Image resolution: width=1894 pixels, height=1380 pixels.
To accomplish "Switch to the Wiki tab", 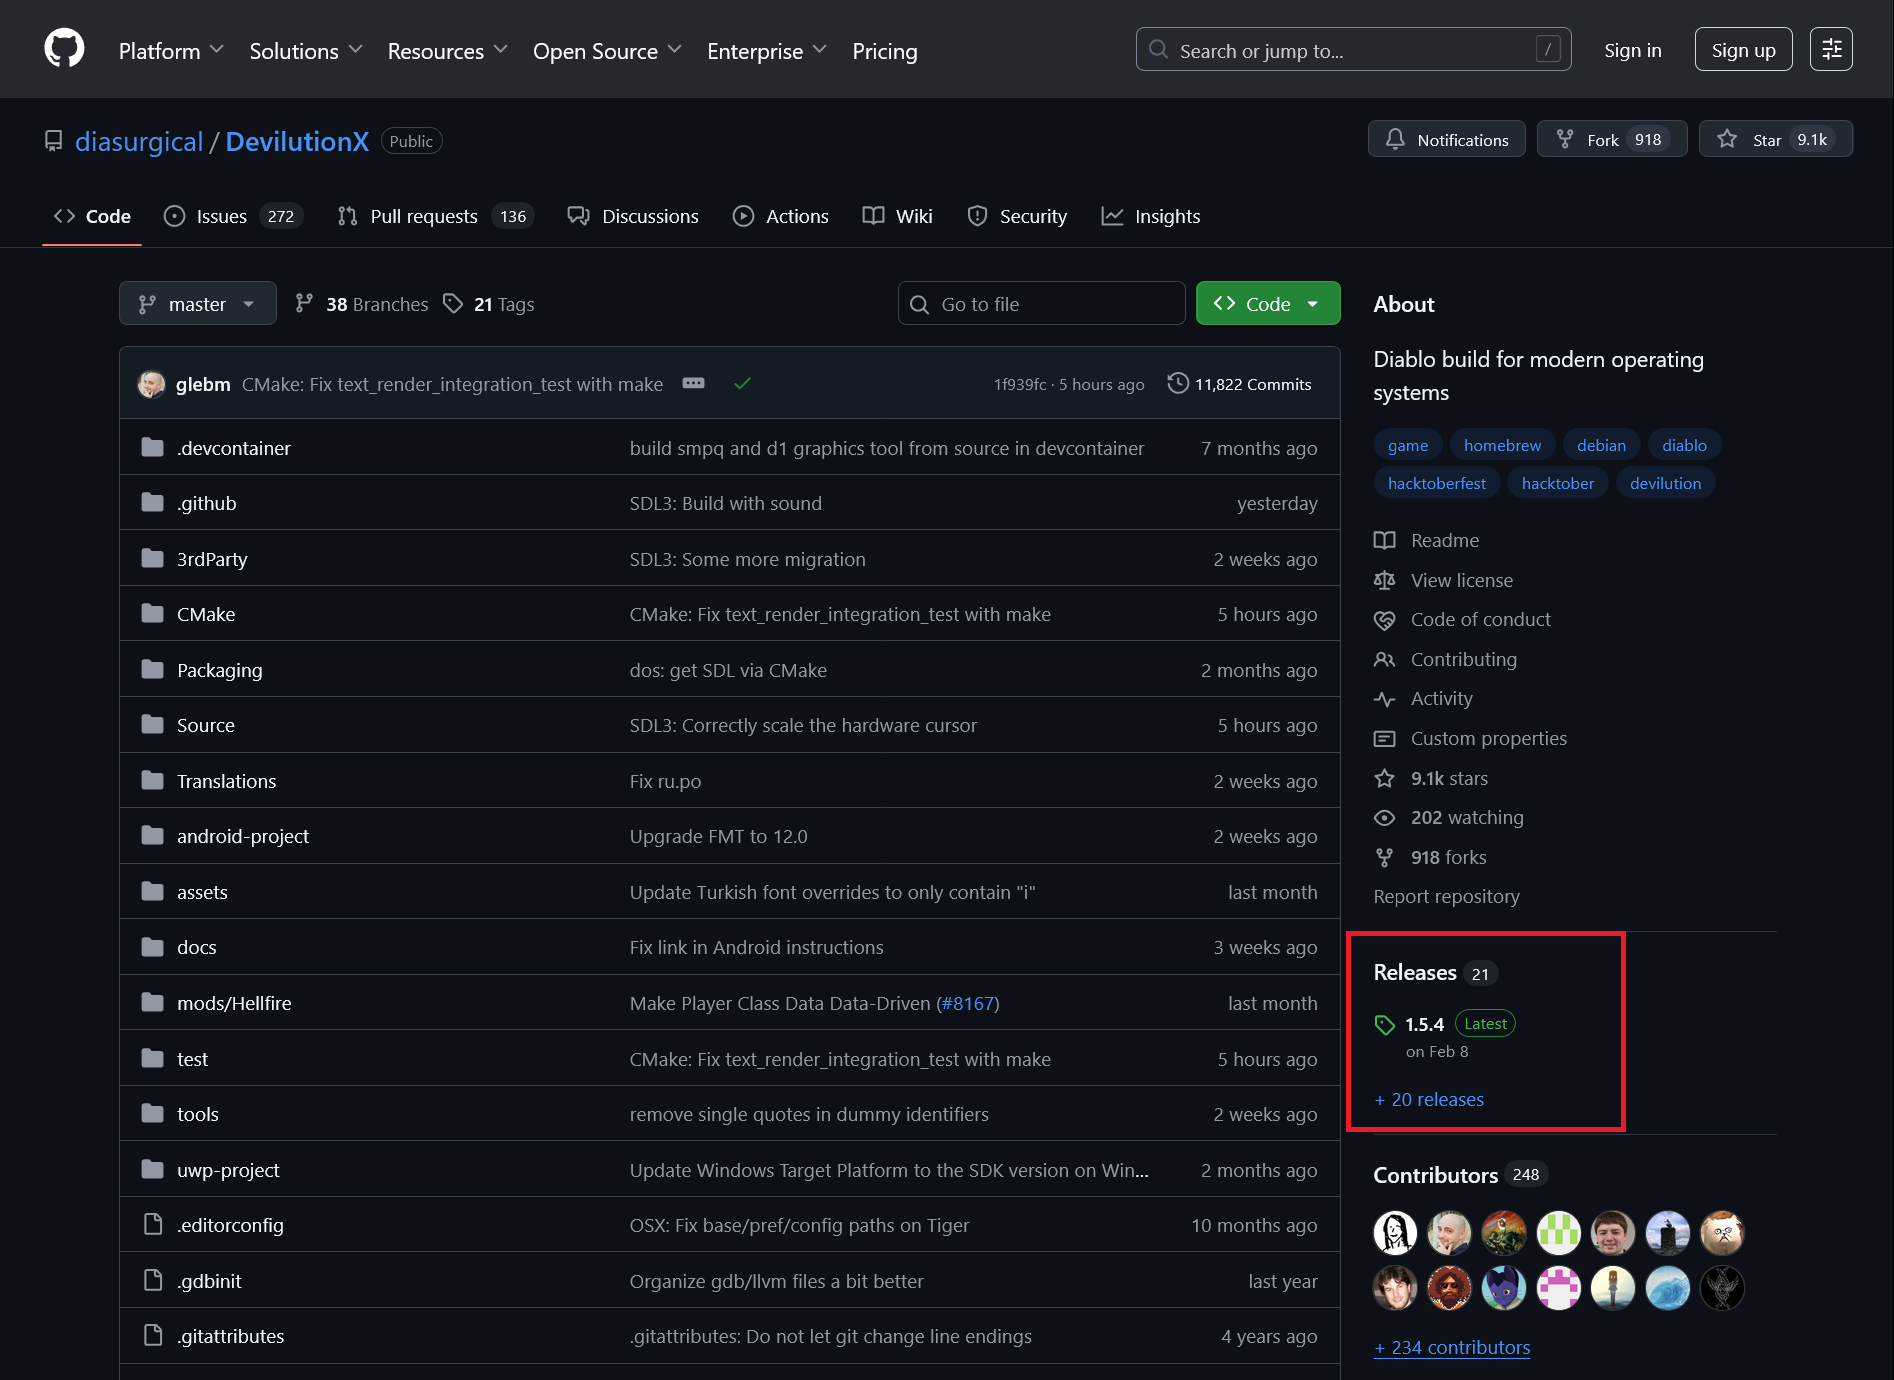I will tap(898, 216).
